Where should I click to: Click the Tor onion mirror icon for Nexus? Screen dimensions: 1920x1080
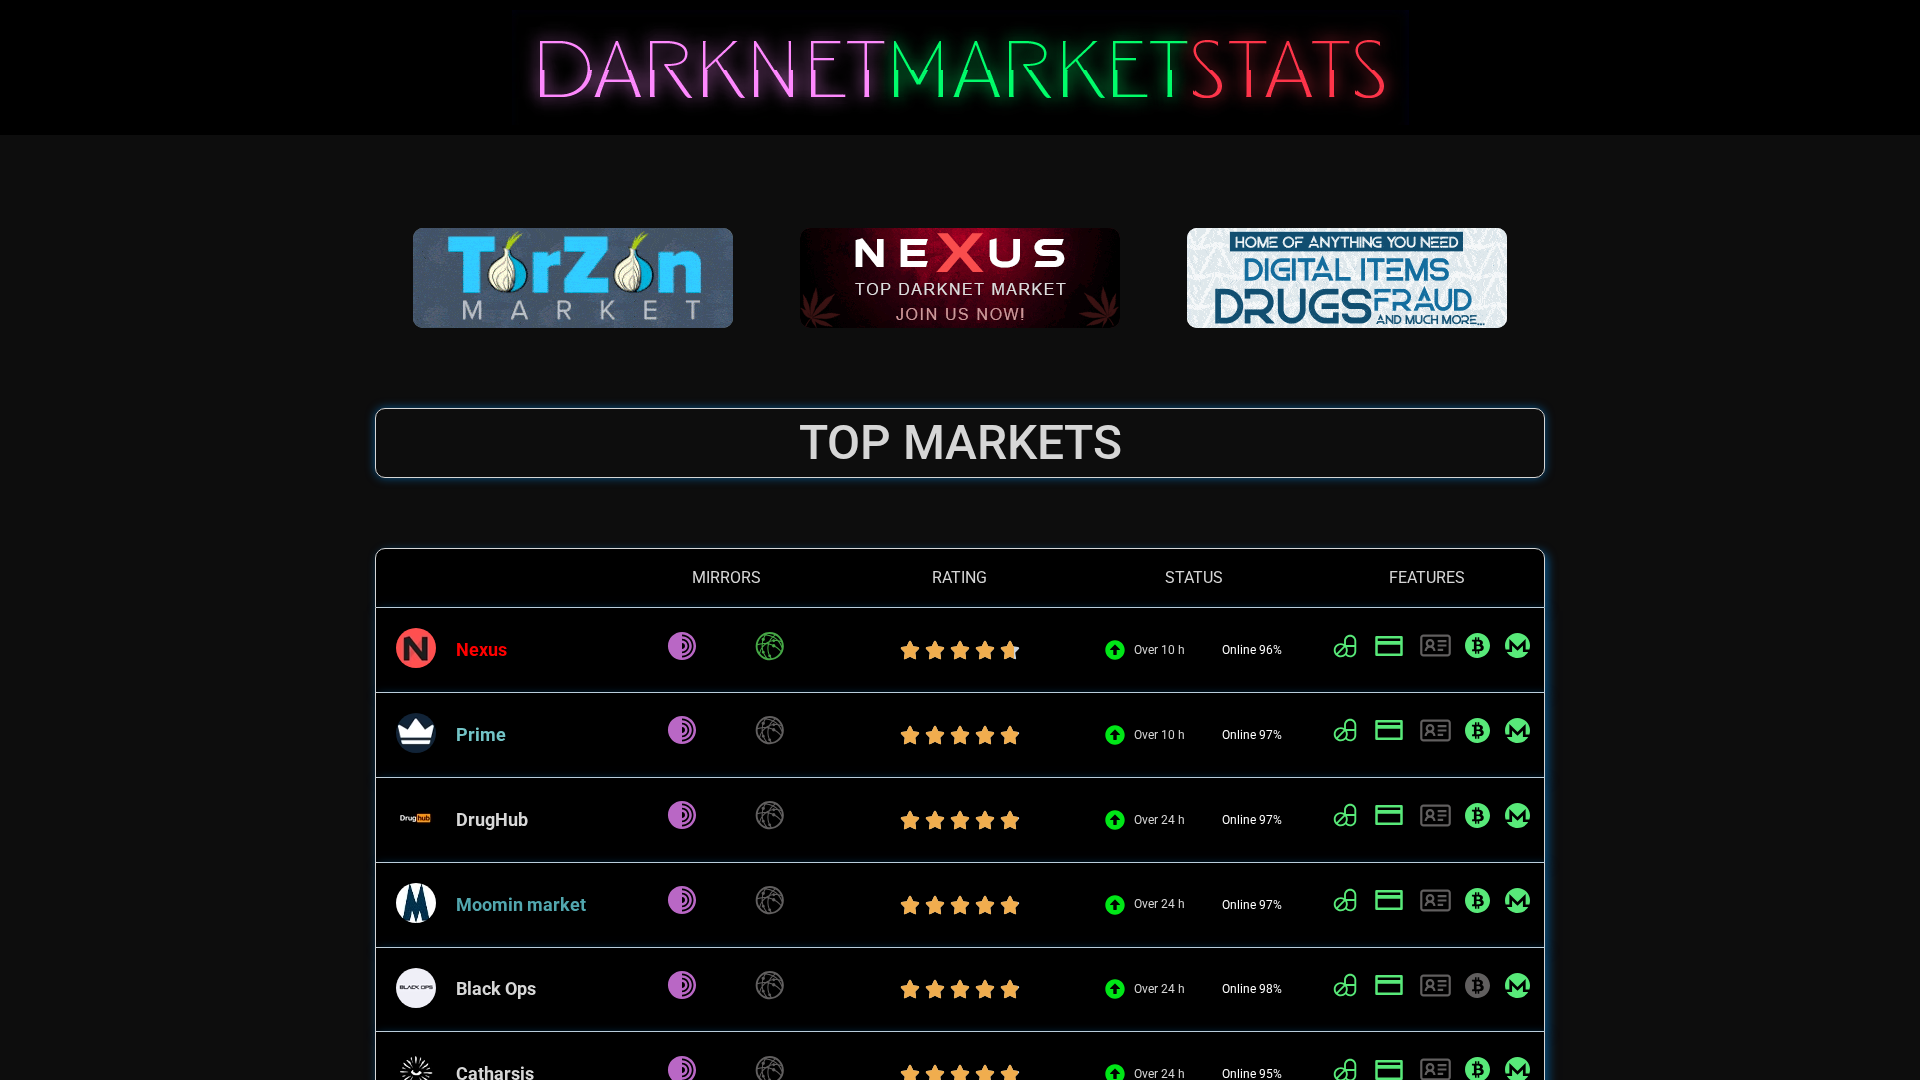pos(682,646)
